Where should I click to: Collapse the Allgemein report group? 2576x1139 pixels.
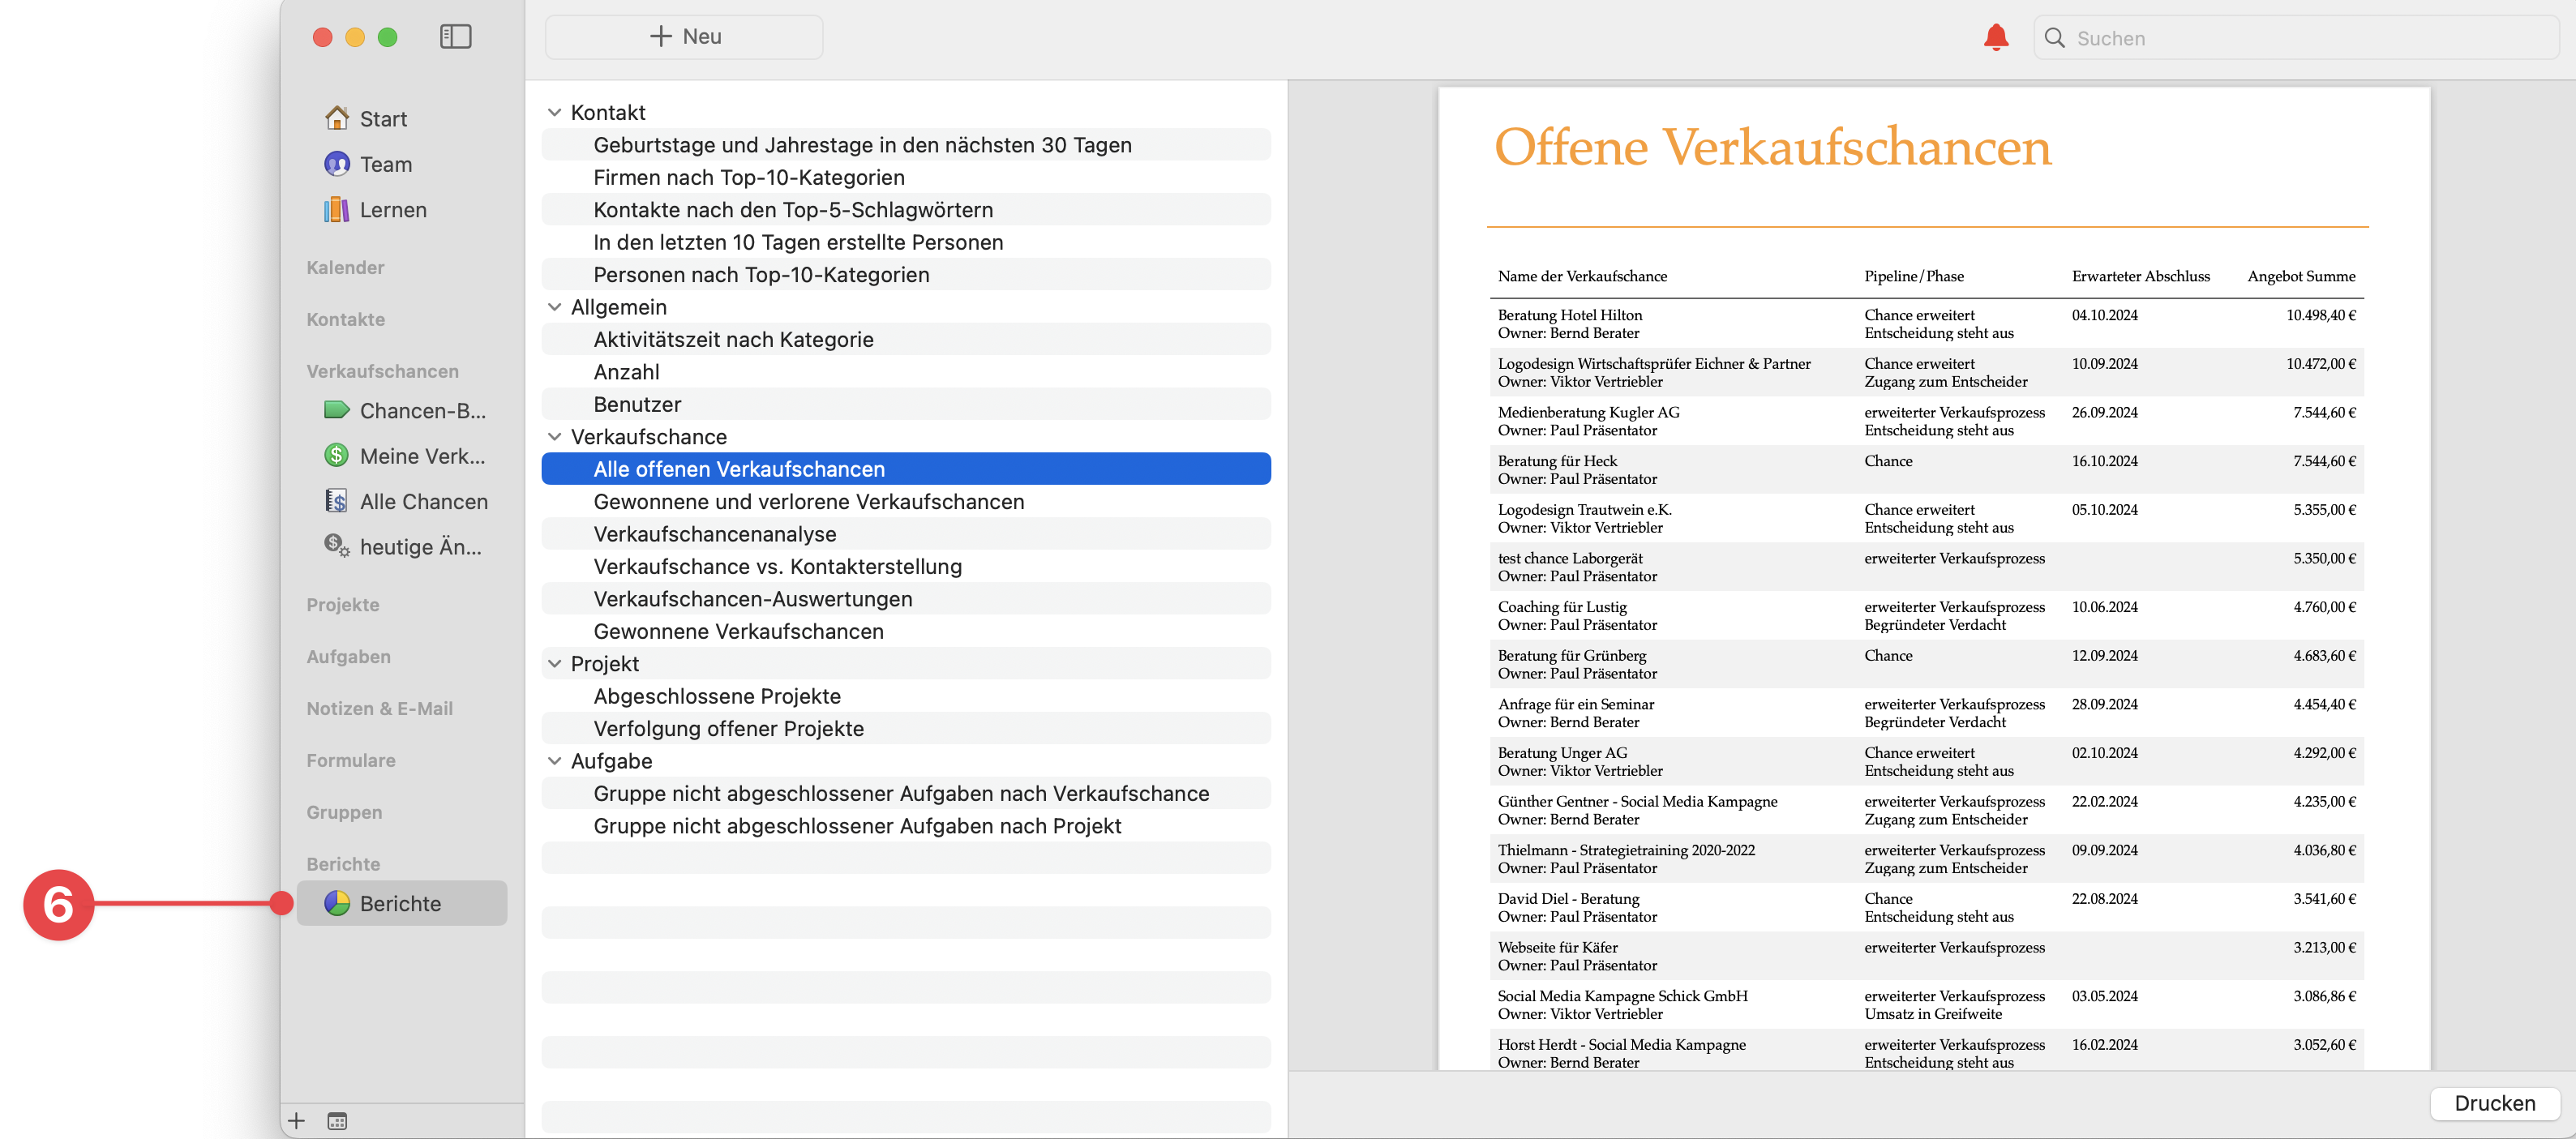click(x=554, y=307)
